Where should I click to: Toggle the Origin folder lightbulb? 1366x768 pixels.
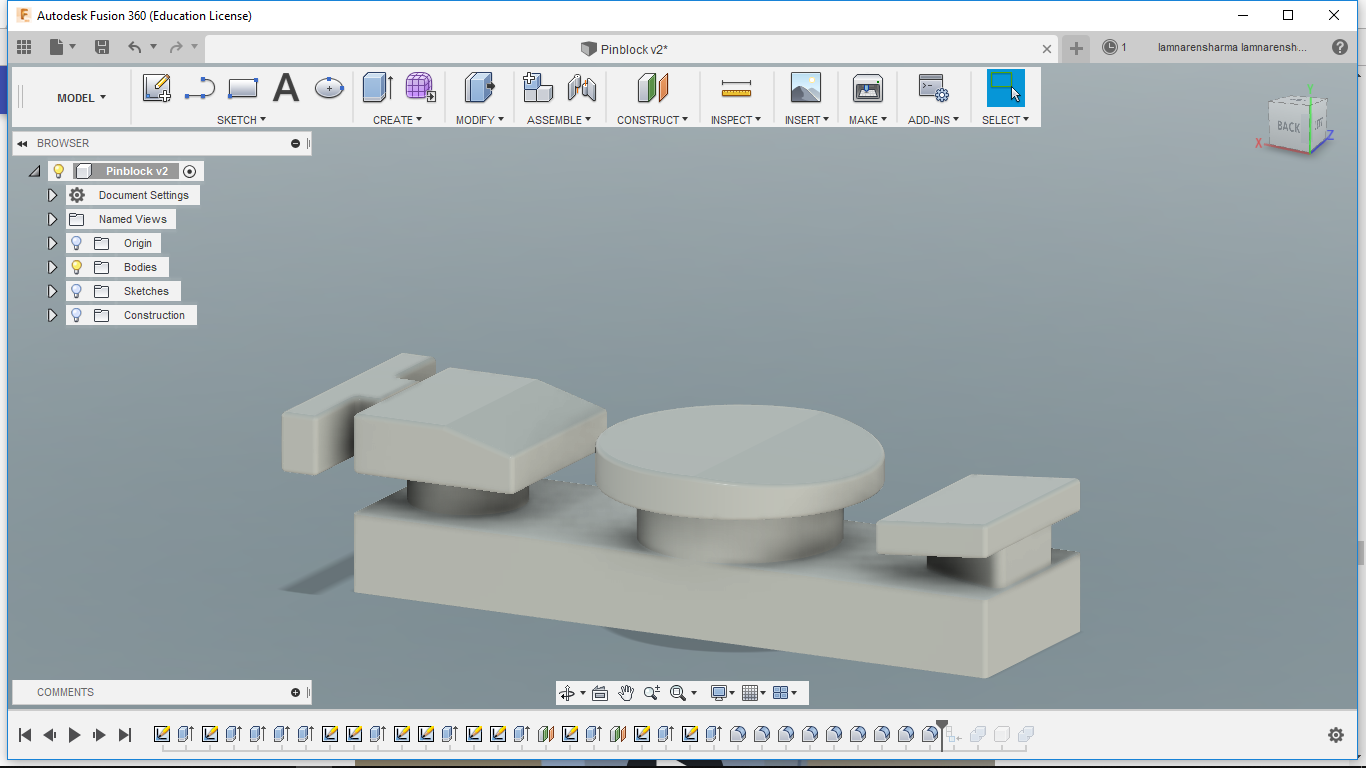click(x=76, y=243)
